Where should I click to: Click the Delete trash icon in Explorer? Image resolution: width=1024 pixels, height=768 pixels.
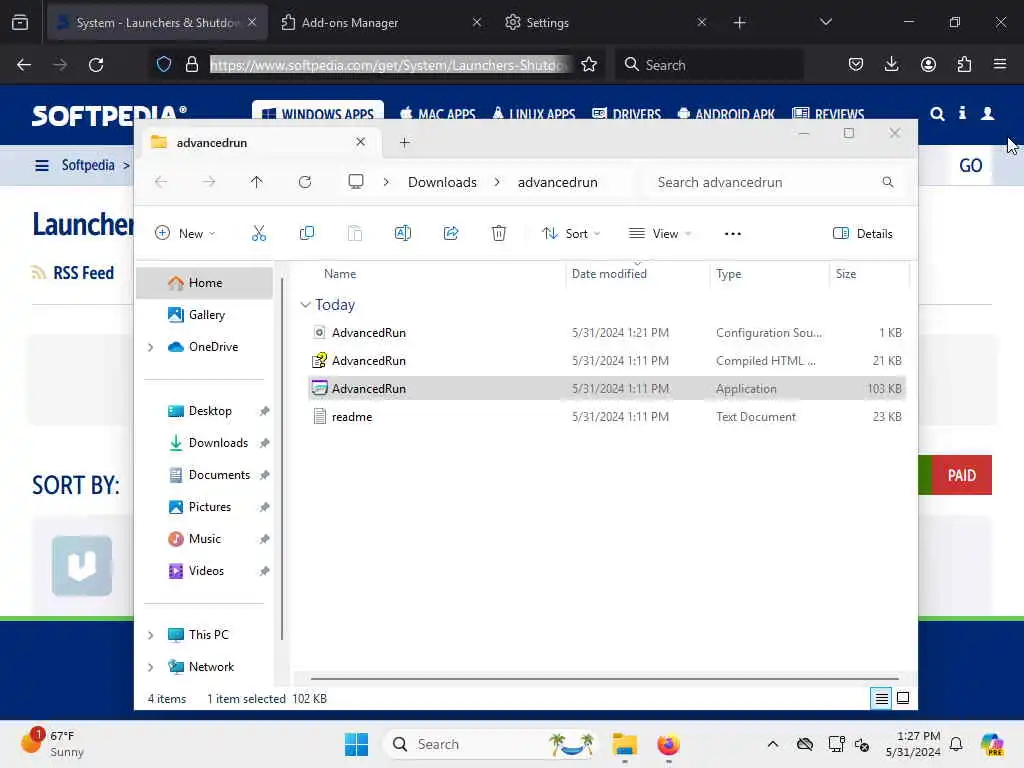(498, 233)
